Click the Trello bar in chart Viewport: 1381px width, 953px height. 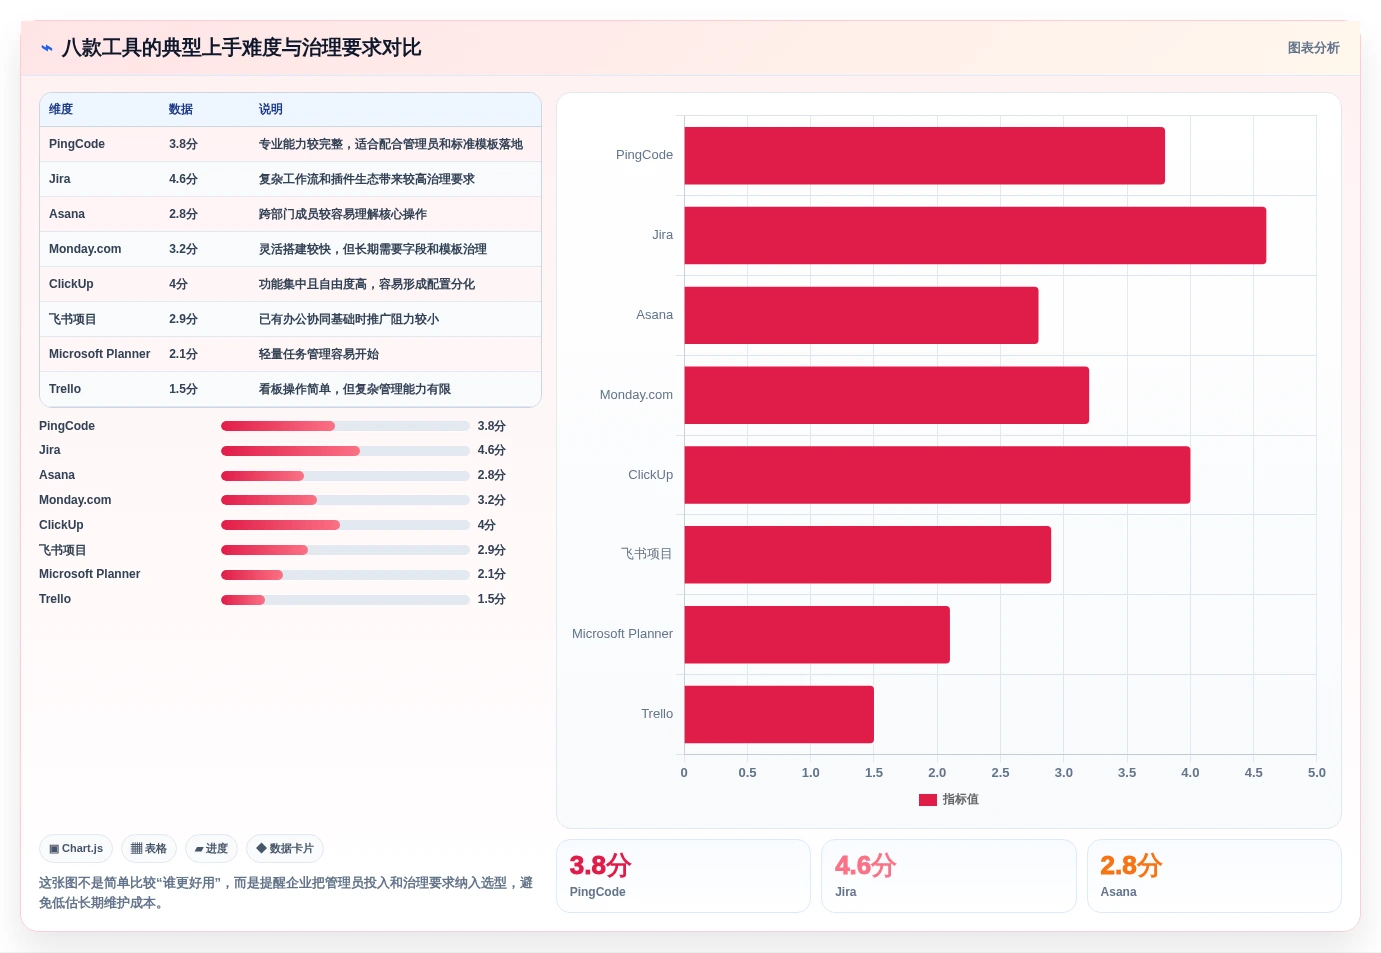tap(779, 714)
